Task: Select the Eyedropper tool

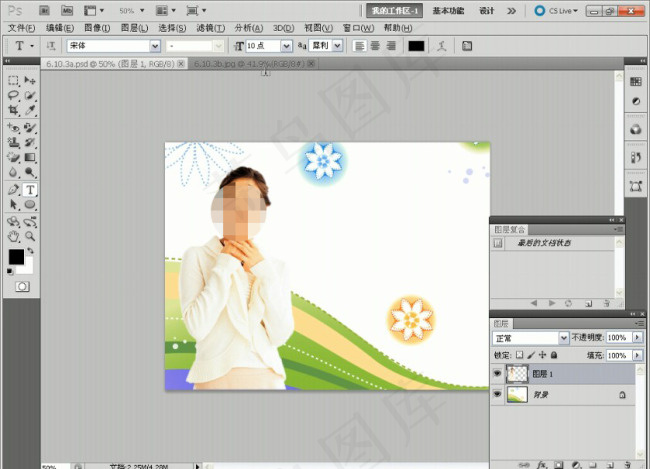Action: (30, 110)
